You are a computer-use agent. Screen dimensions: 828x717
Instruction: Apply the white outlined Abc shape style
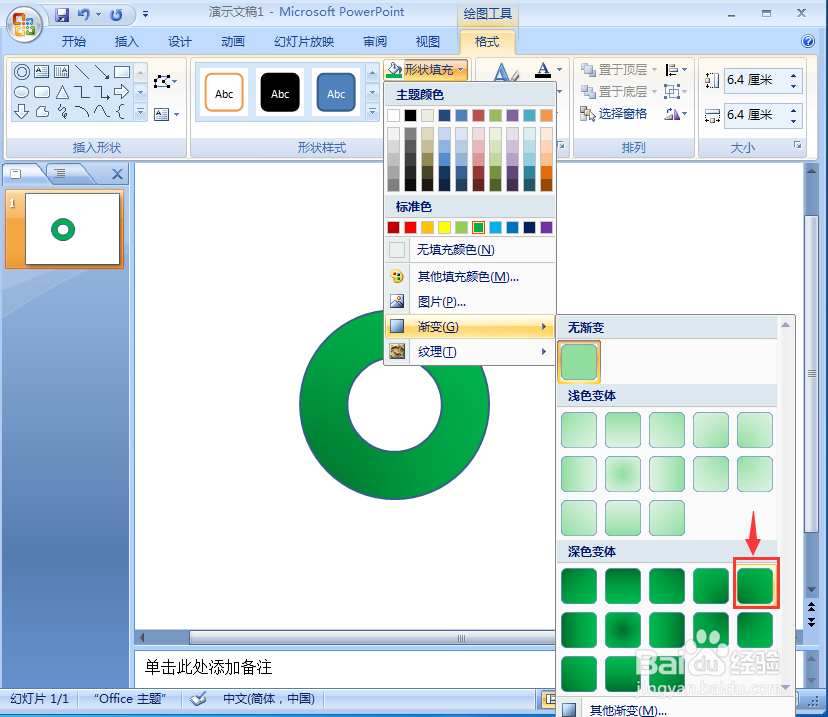[x=224, y=93]
